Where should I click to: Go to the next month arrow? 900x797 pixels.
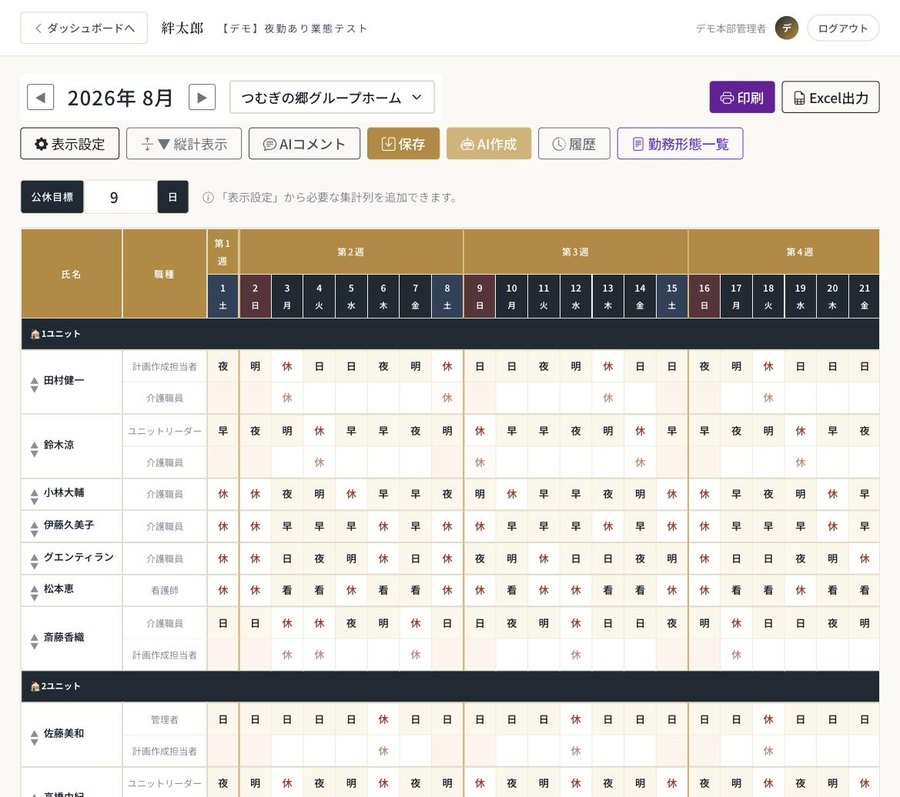(202, 97)
